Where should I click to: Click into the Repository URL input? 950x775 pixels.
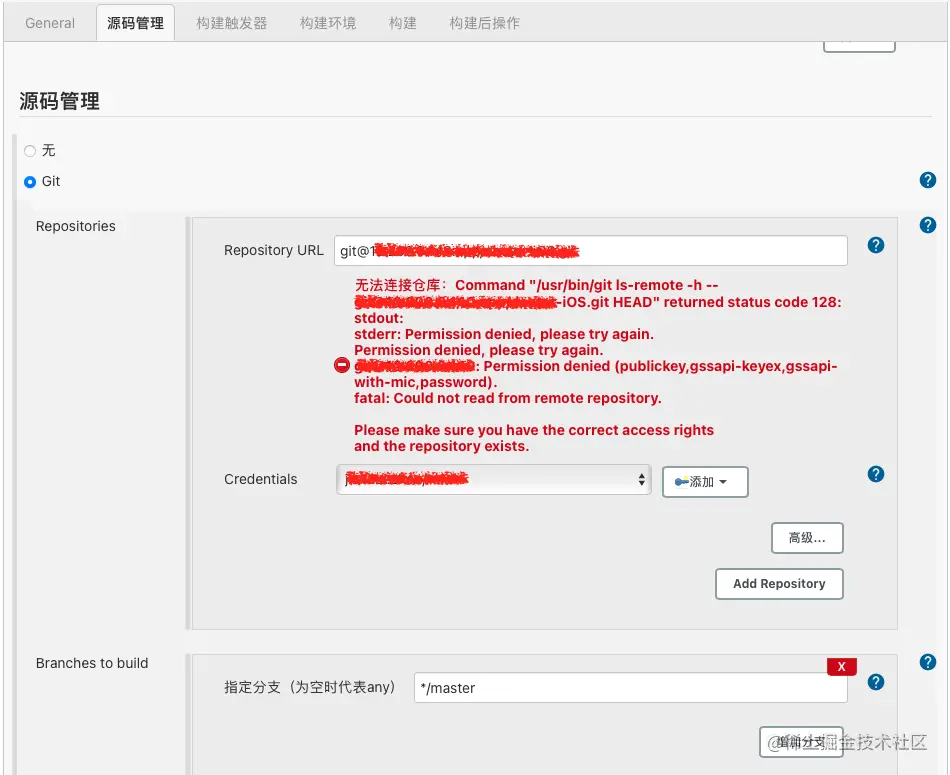(590, 250)
